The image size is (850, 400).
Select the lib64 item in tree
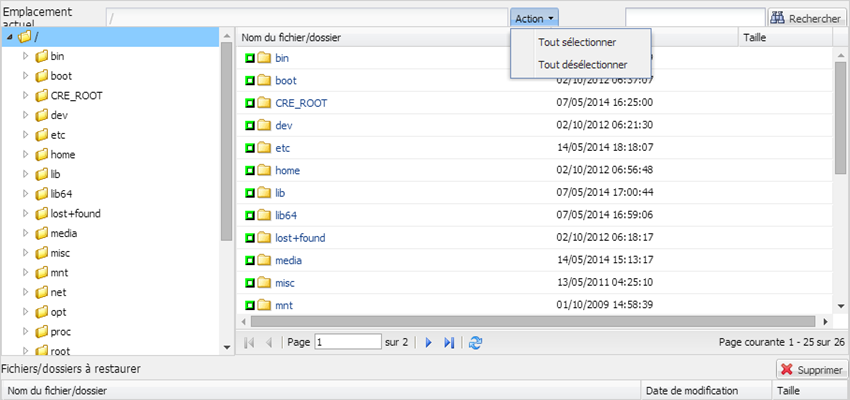61,194
